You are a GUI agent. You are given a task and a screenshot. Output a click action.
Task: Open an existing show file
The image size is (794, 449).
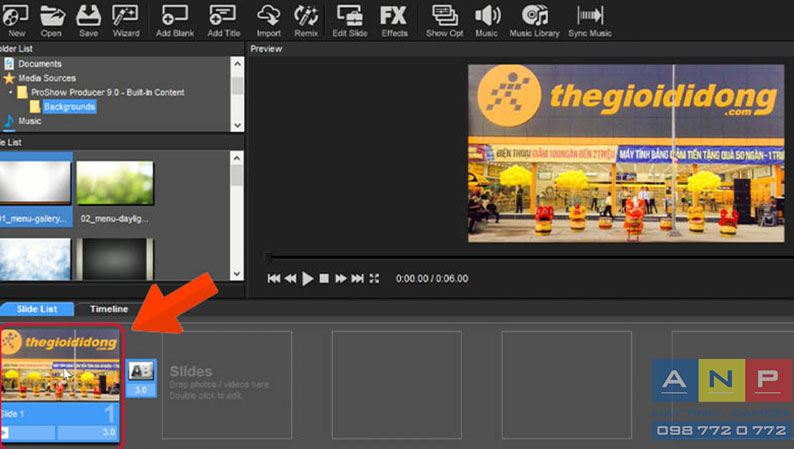point(52,20)
